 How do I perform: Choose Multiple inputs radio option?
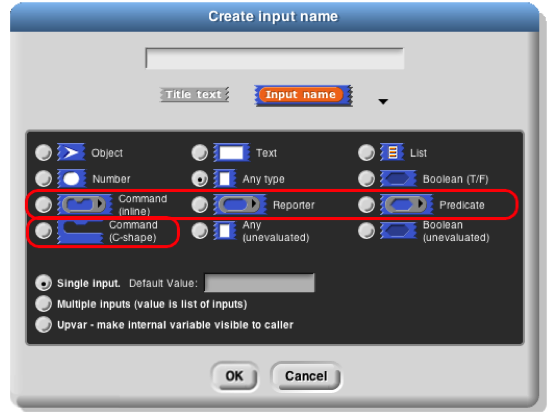[x=43, y=304]
